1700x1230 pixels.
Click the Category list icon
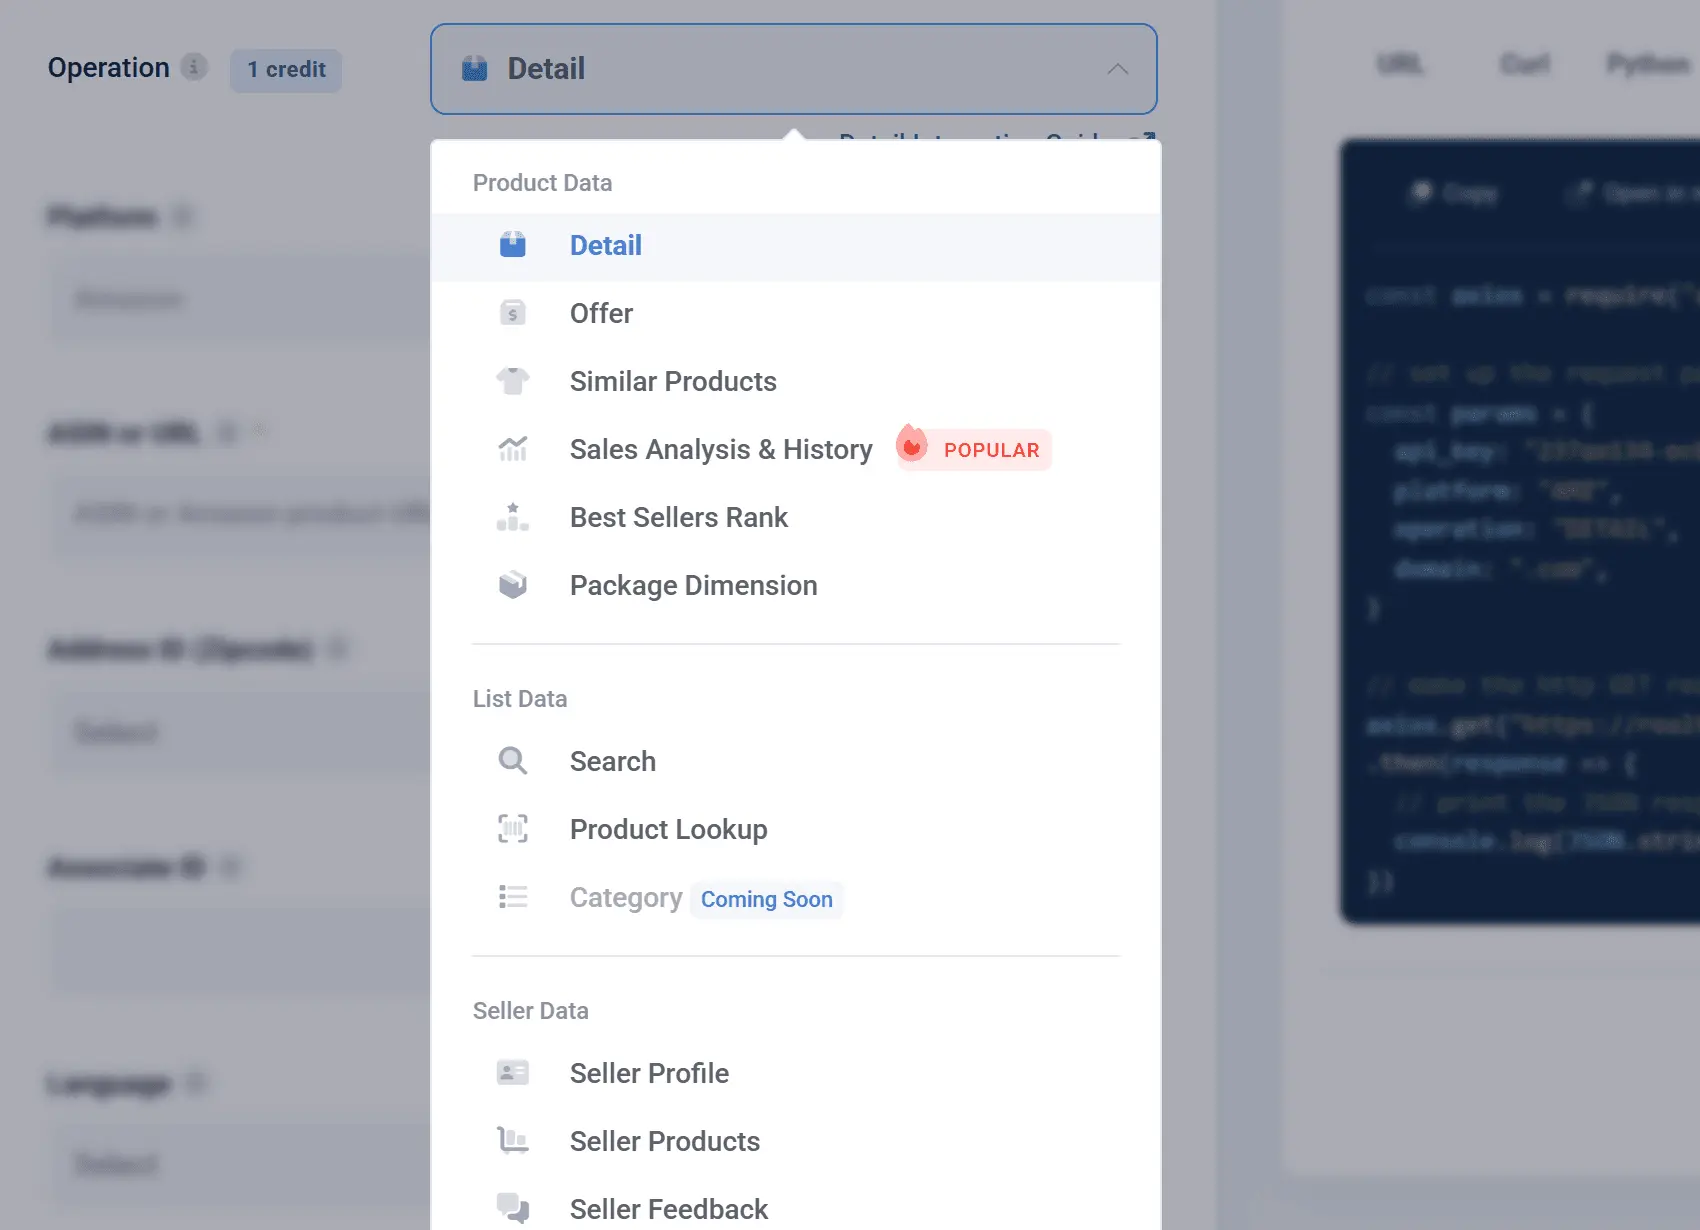[513, 897]
